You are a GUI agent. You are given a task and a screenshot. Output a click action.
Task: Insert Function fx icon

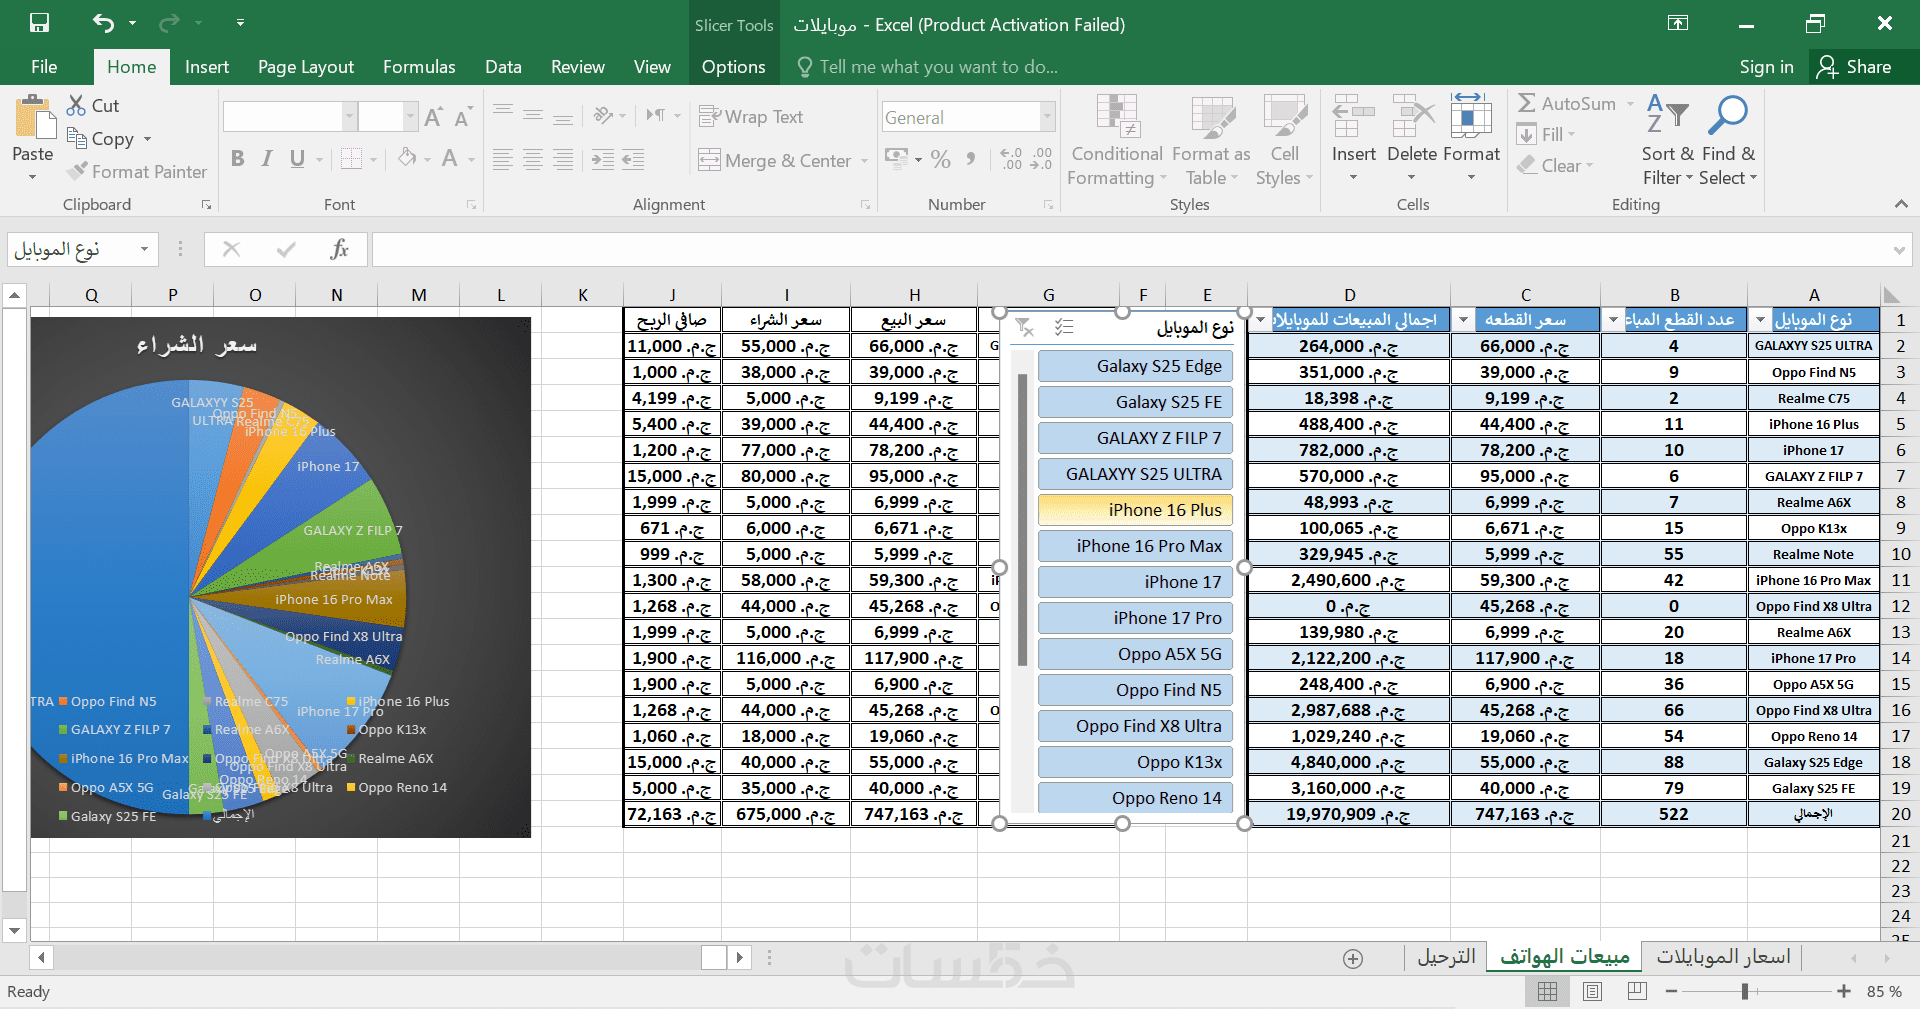tap(339, 249)
